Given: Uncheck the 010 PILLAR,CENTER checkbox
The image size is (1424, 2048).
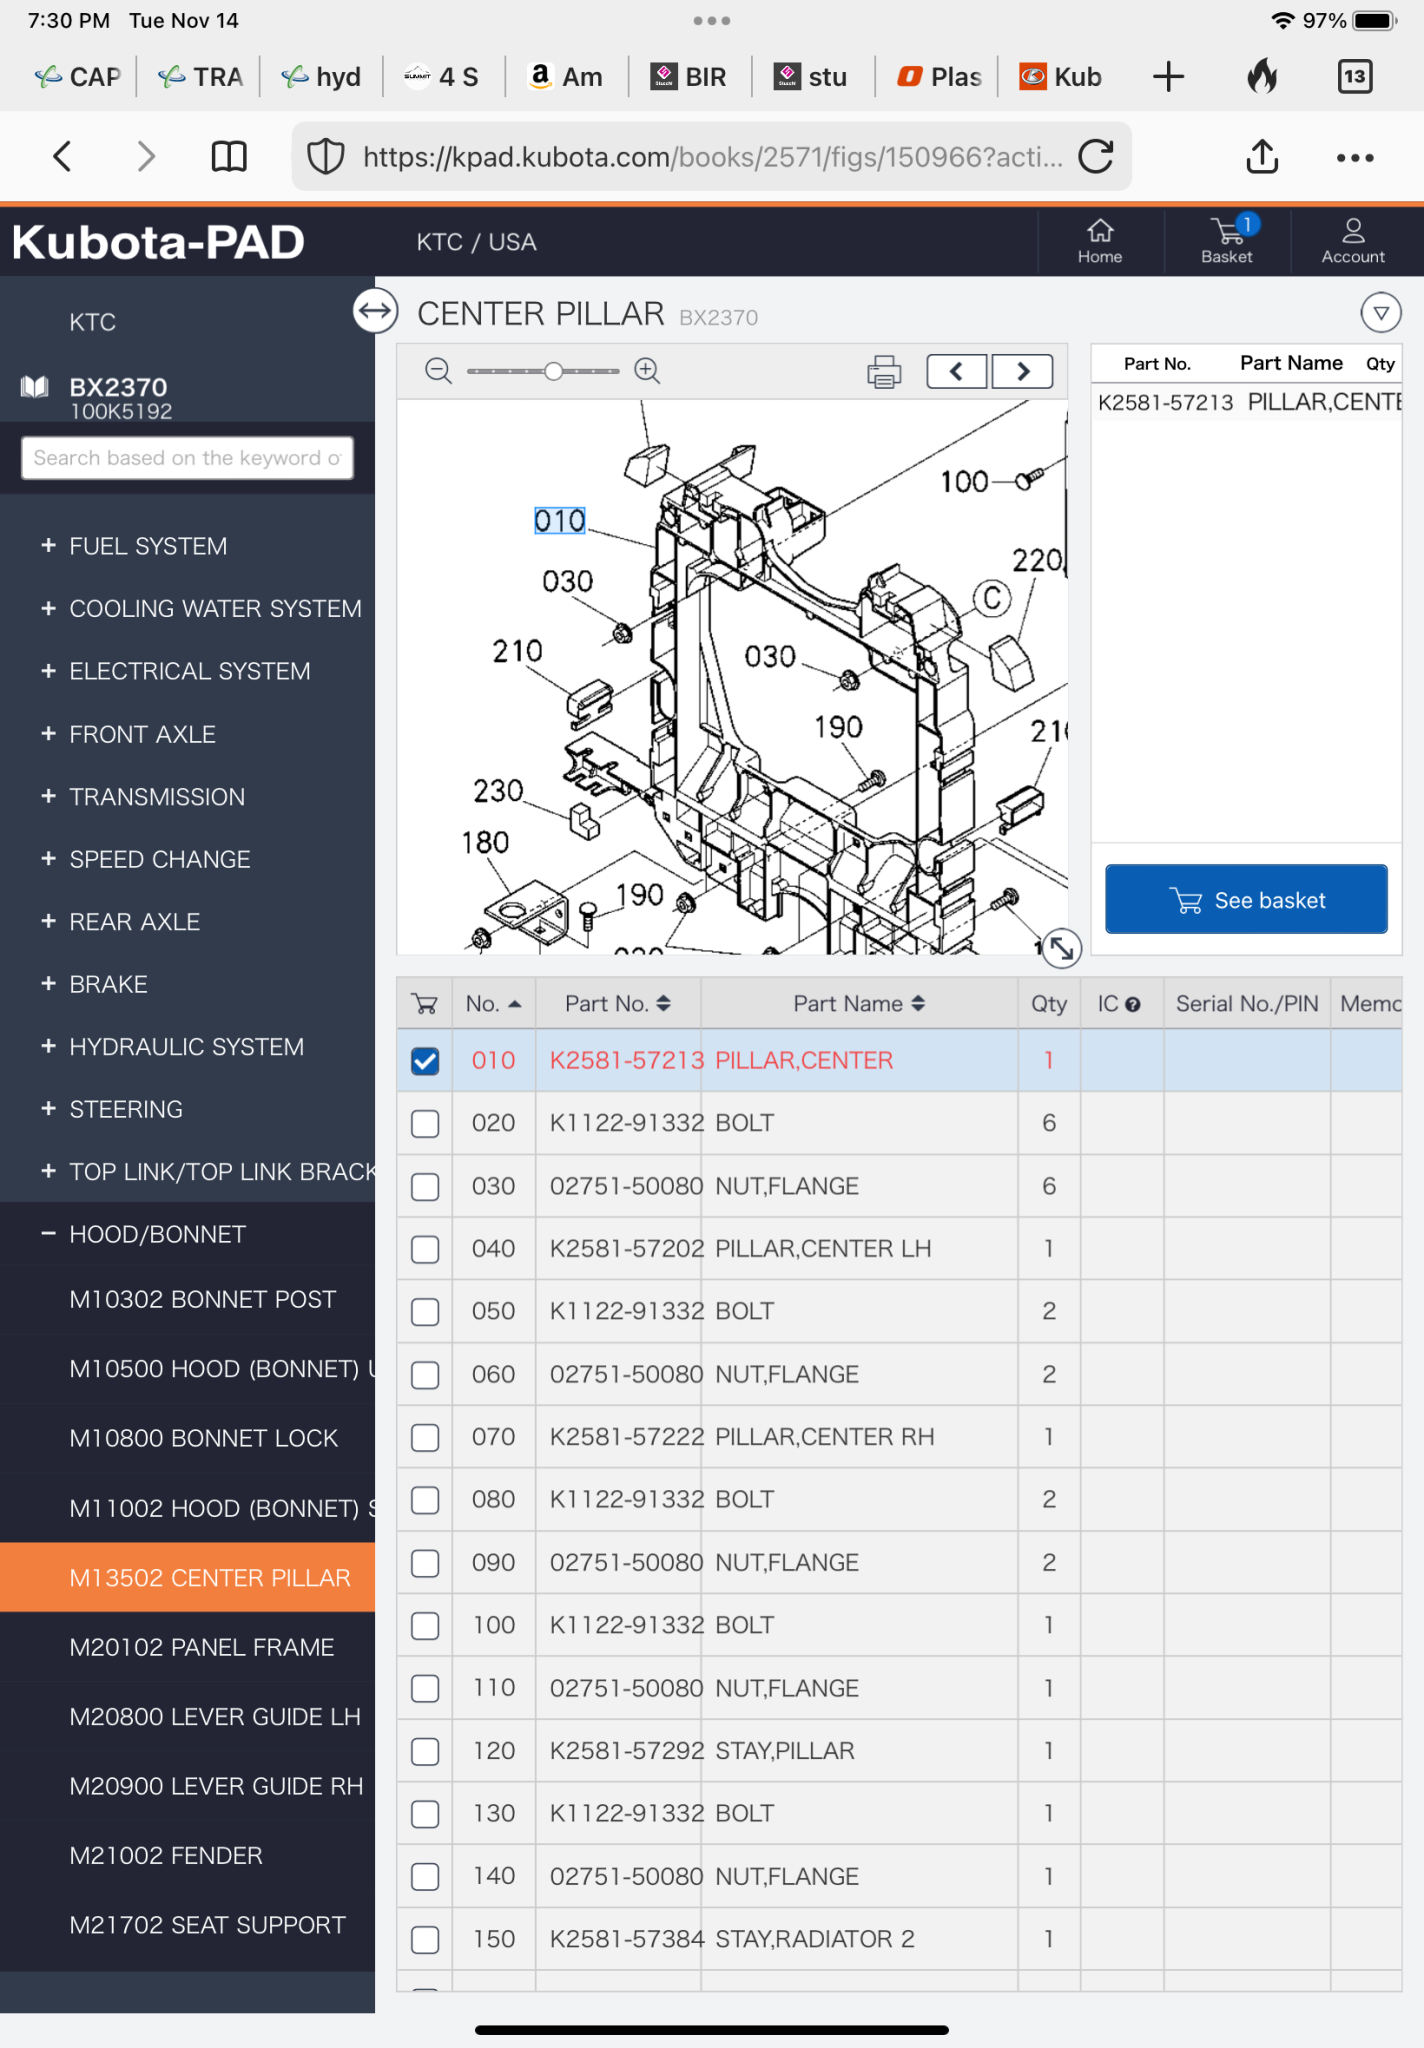Looking at the screenshot, I should [x=425, y=1061].
